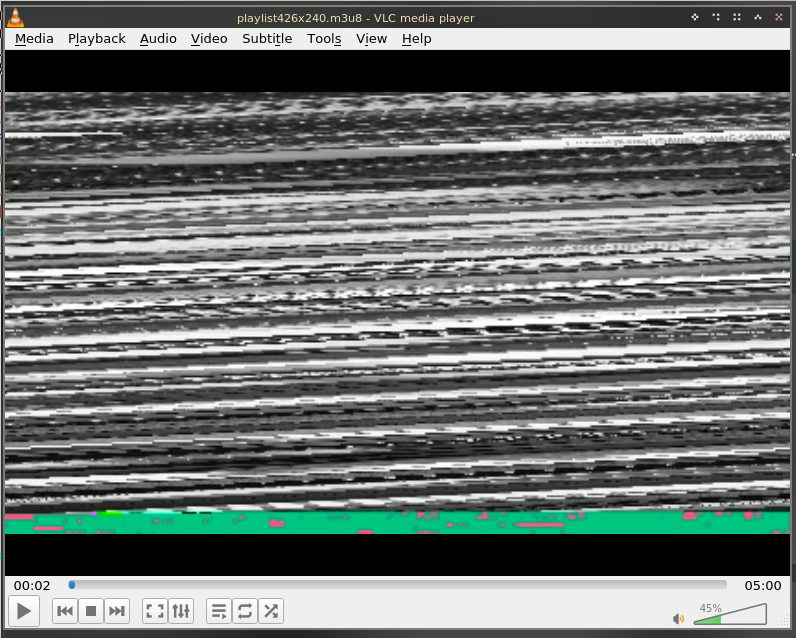Open the Subtitle menu
The width and height of the screenshot is (796, 638).
267,39
